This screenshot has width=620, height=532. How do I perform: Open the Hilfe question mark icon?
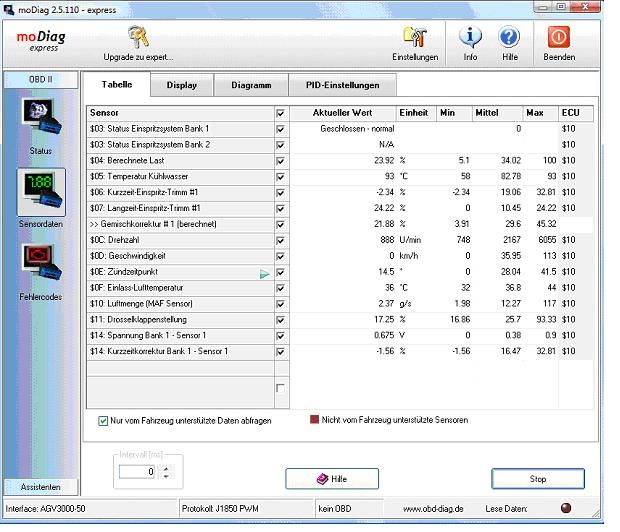click(x=509, y=37)
